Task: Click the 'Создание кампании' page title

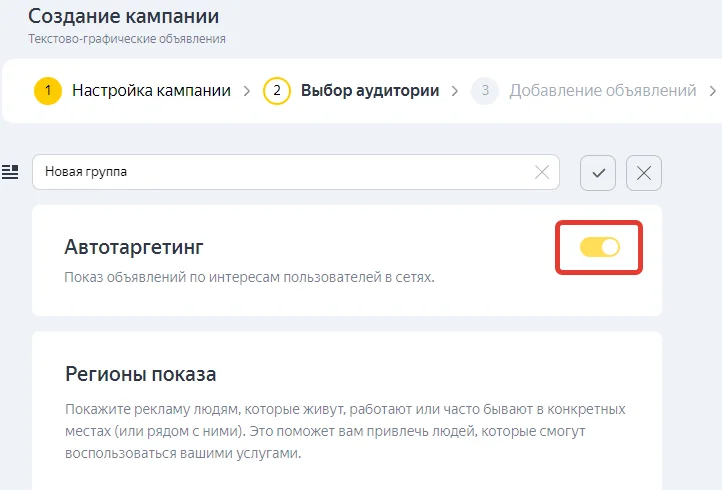Action: [123, 16]
